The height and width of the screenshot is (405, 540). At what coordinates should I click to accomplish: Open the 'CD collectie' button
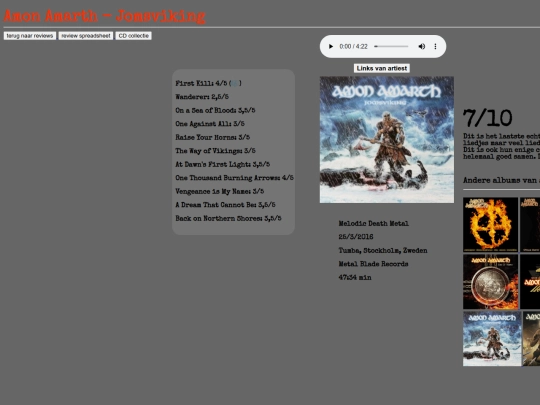tap(134, 36)
